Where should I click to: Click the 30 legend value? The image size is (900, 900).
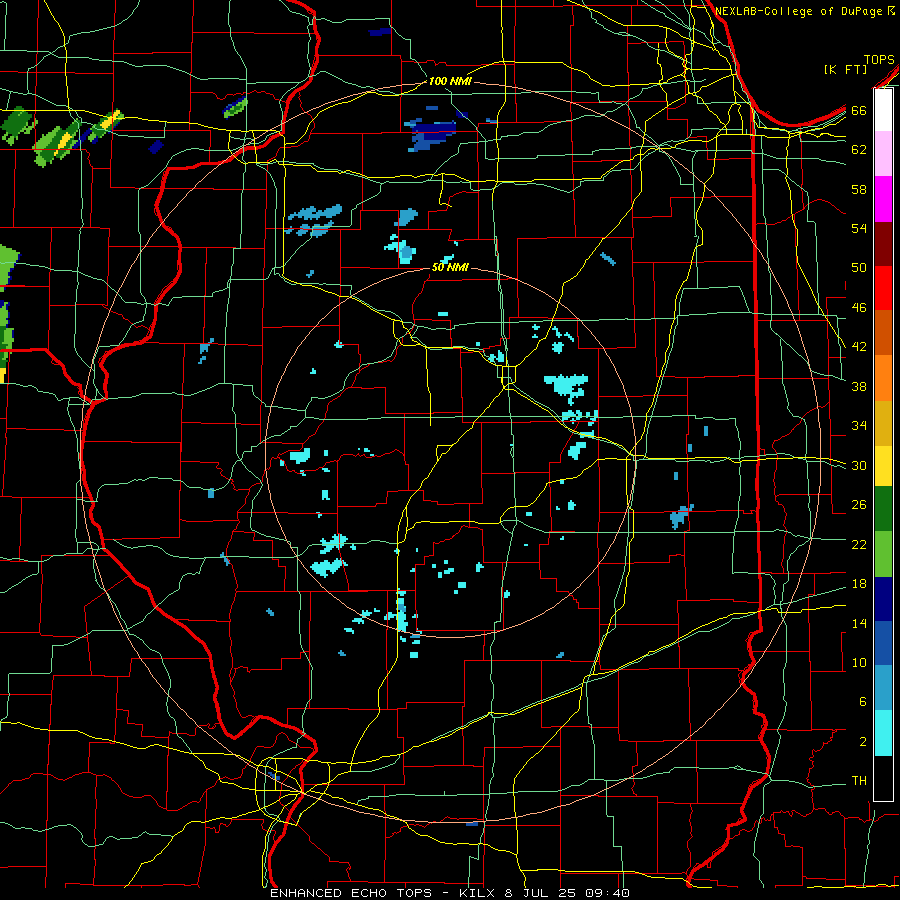click(x=859, y=465)
